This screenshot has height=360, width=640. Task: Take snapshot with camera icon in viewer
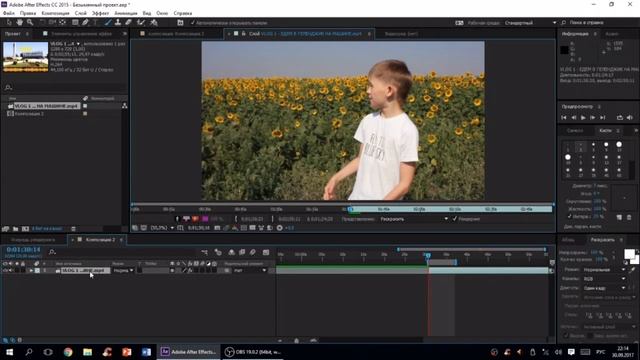point(217,228)
